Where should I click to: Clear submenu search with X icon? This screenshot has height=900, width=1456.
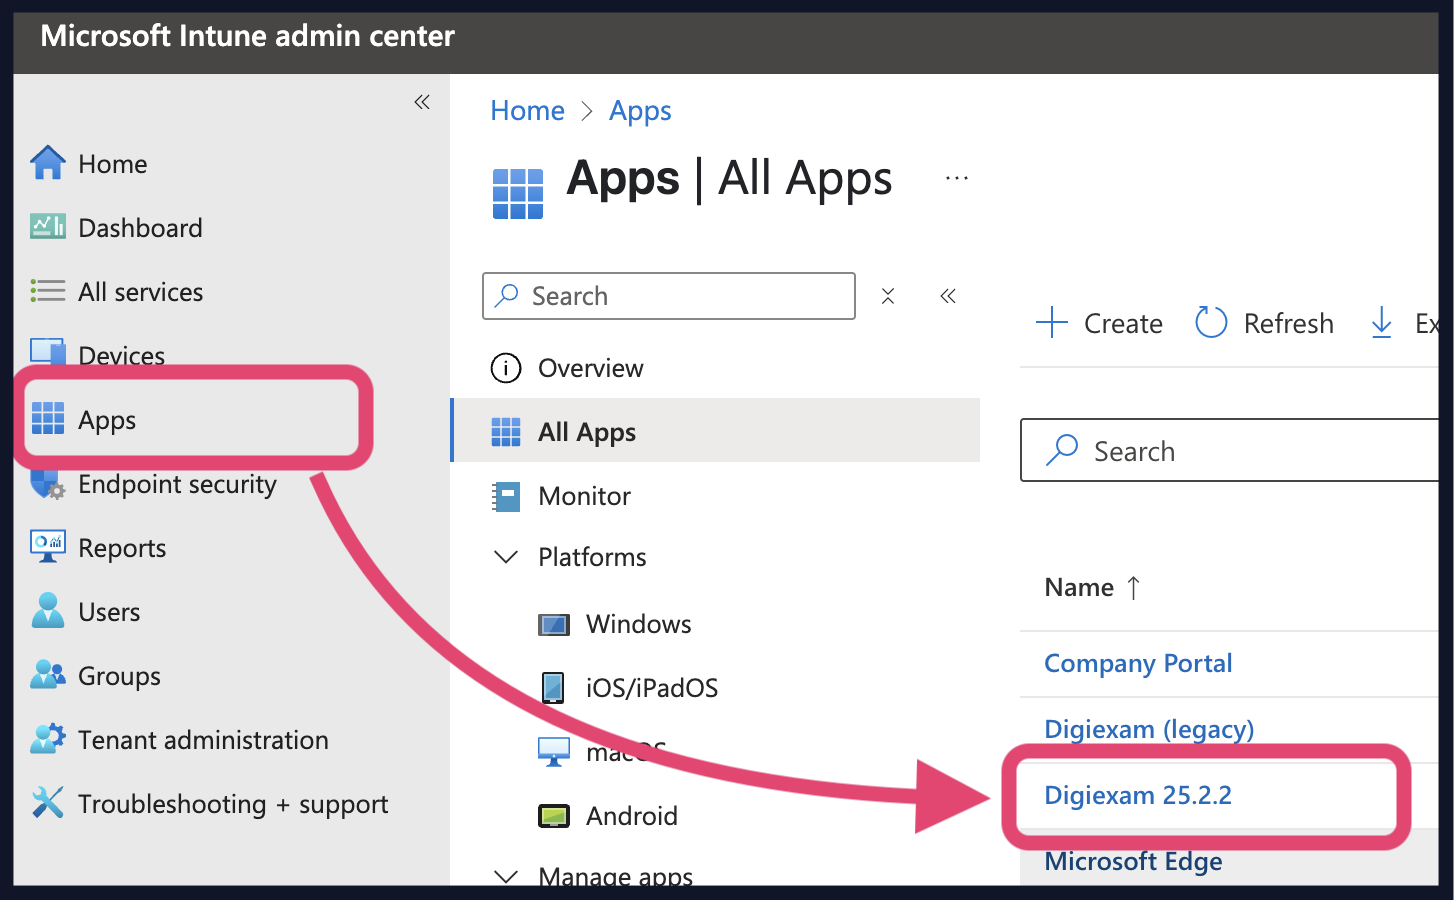click(888, 296)
